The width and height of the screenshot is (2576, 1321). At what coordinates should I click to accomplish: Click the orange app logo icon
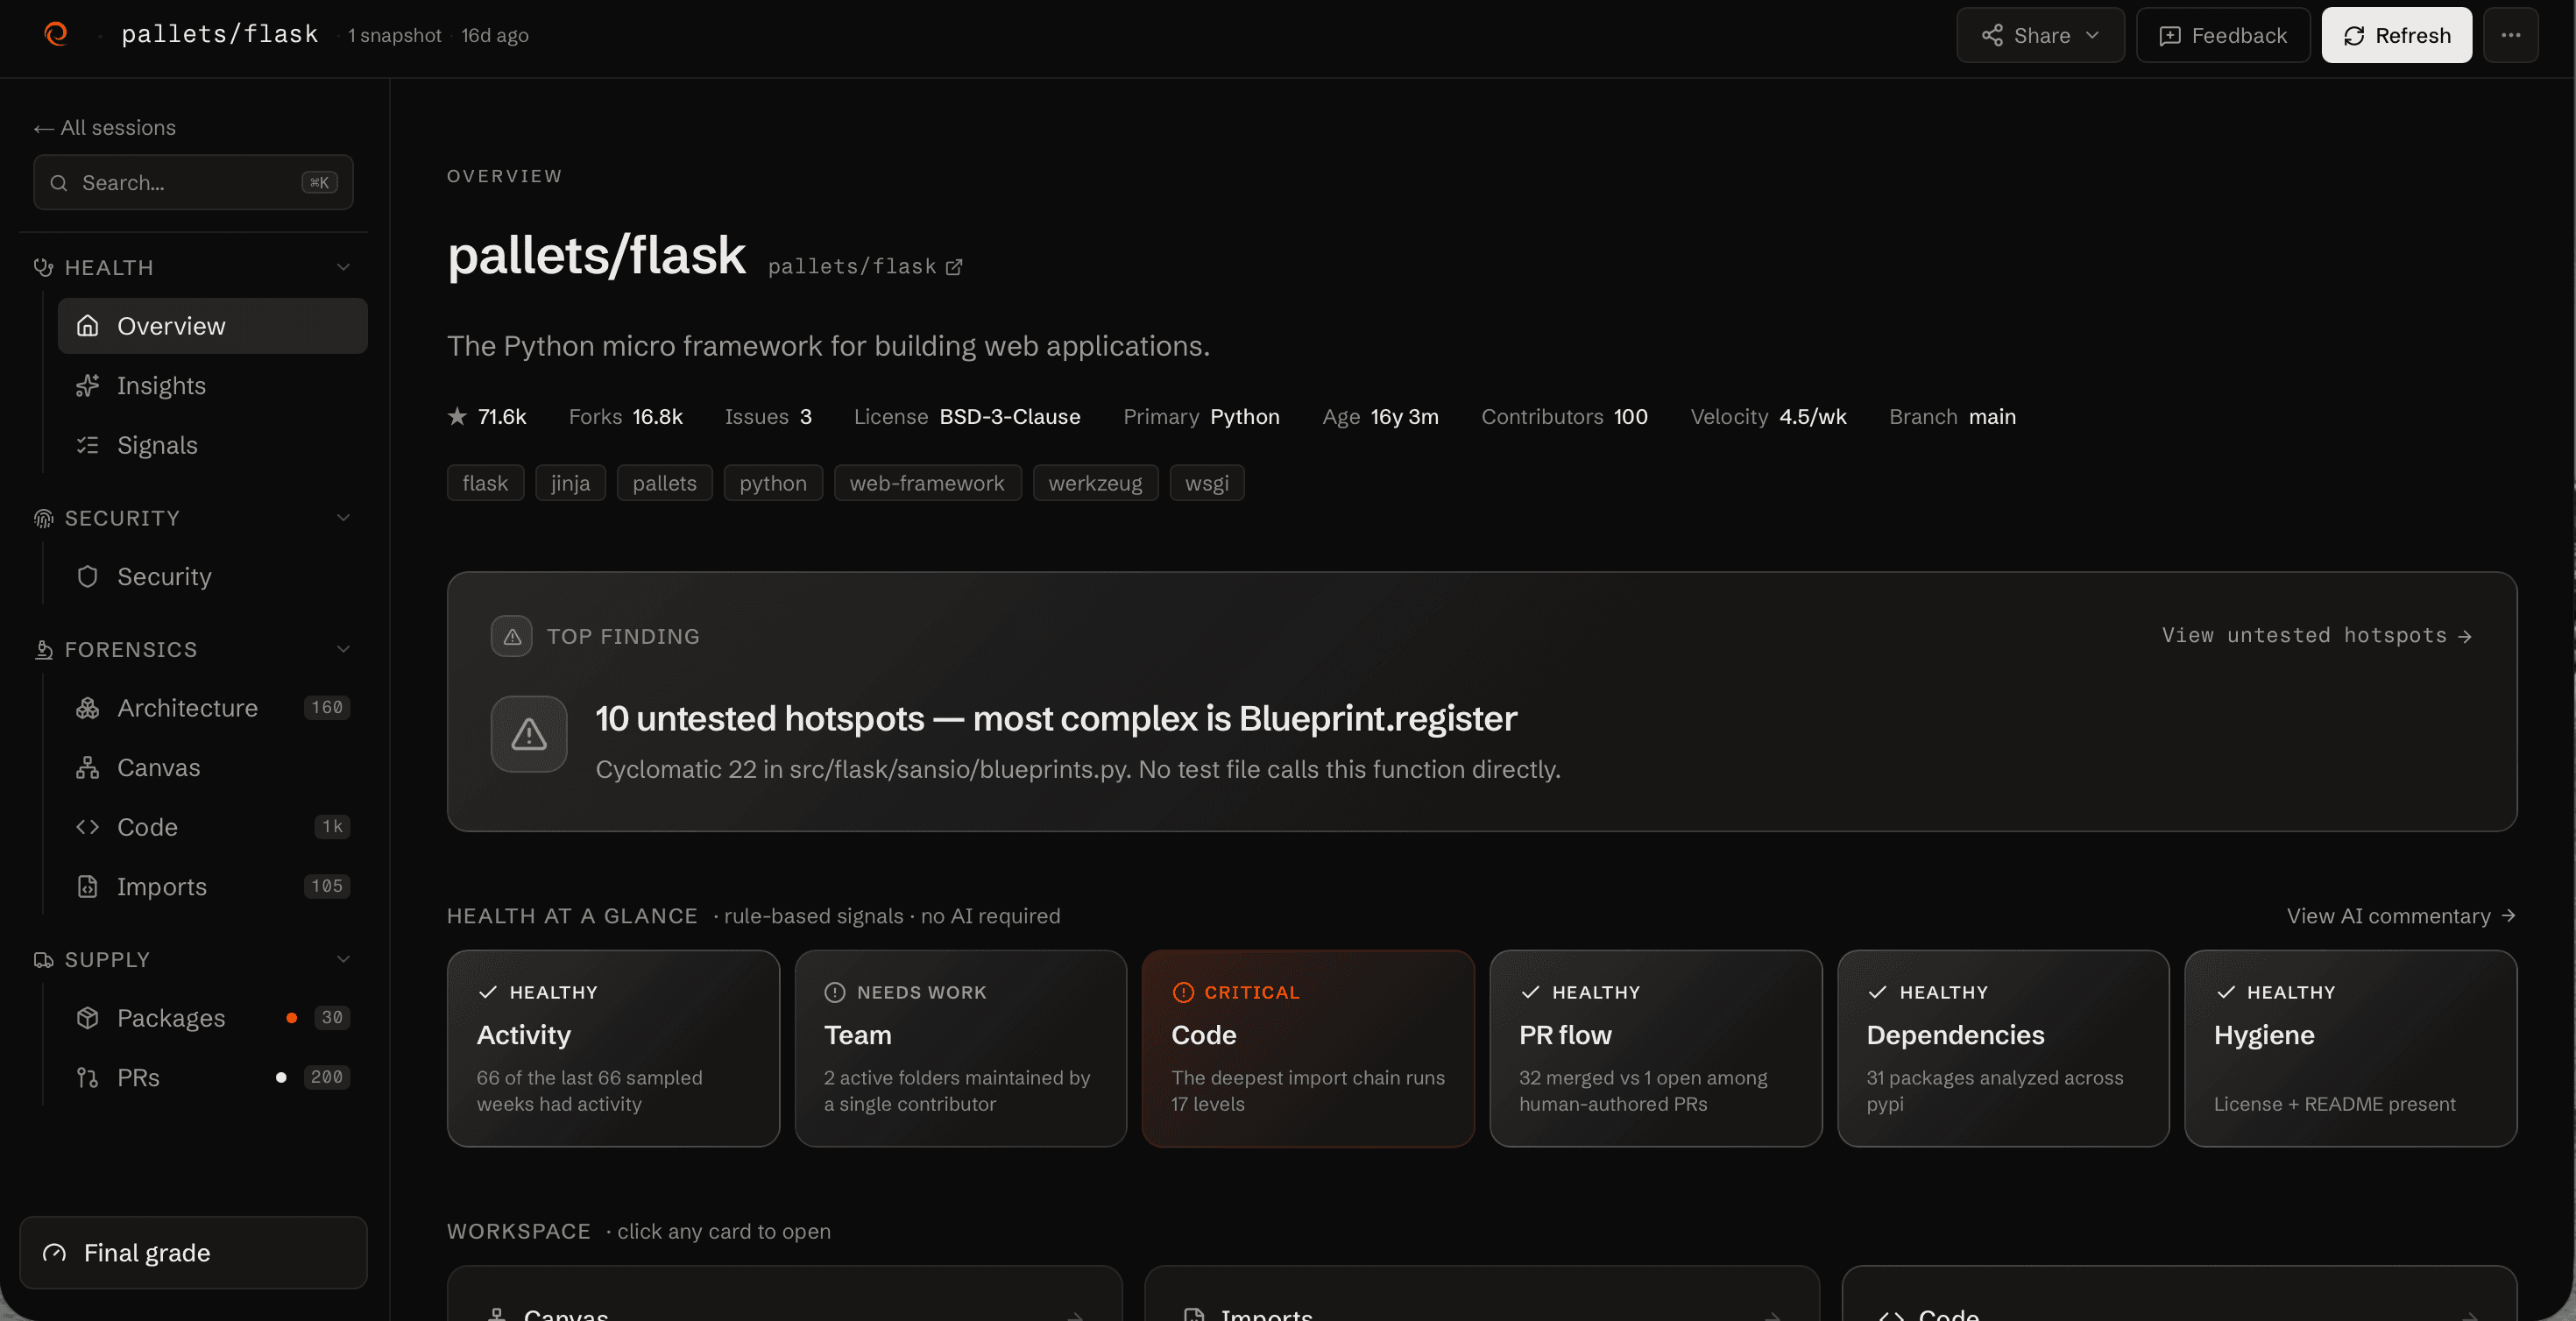pos(56,34)
